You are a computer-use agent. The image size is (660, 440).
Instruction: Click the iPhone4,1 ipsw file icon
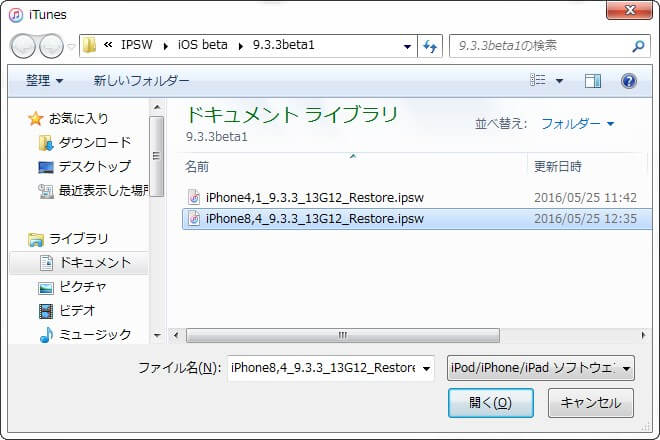point(194,197)
